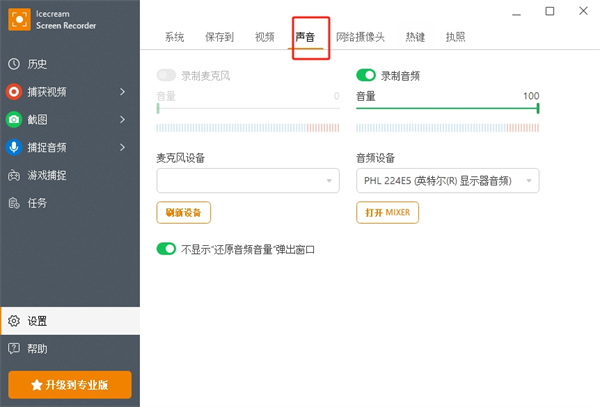Click the Tasks (任务) icon in sidebar
600x407 pixels.
pos(14,203)
